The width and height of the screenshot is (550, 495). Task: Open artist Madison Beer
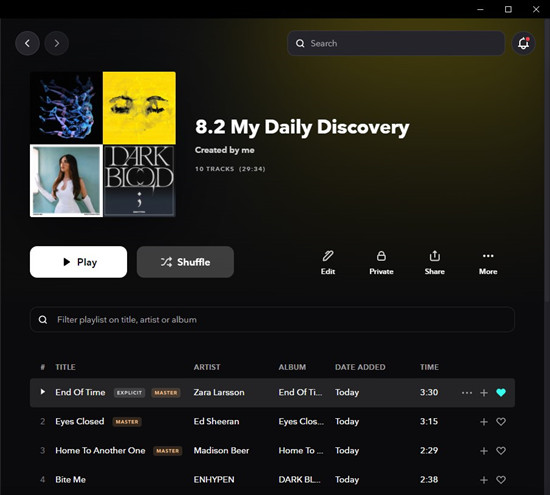coord(221,450)
